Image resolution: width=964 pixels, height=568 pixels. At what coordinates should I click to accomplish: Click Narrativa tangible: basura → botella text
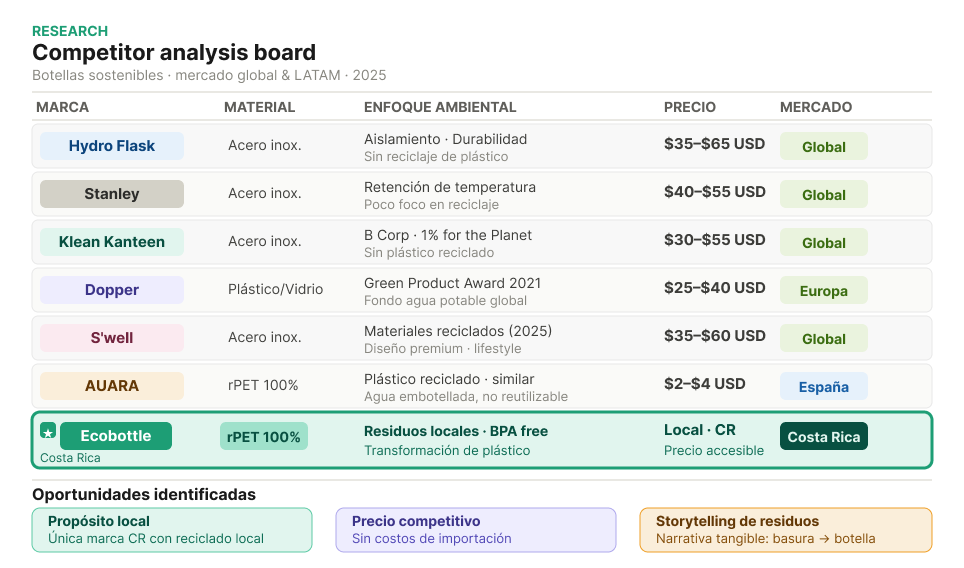click(765, 538)
